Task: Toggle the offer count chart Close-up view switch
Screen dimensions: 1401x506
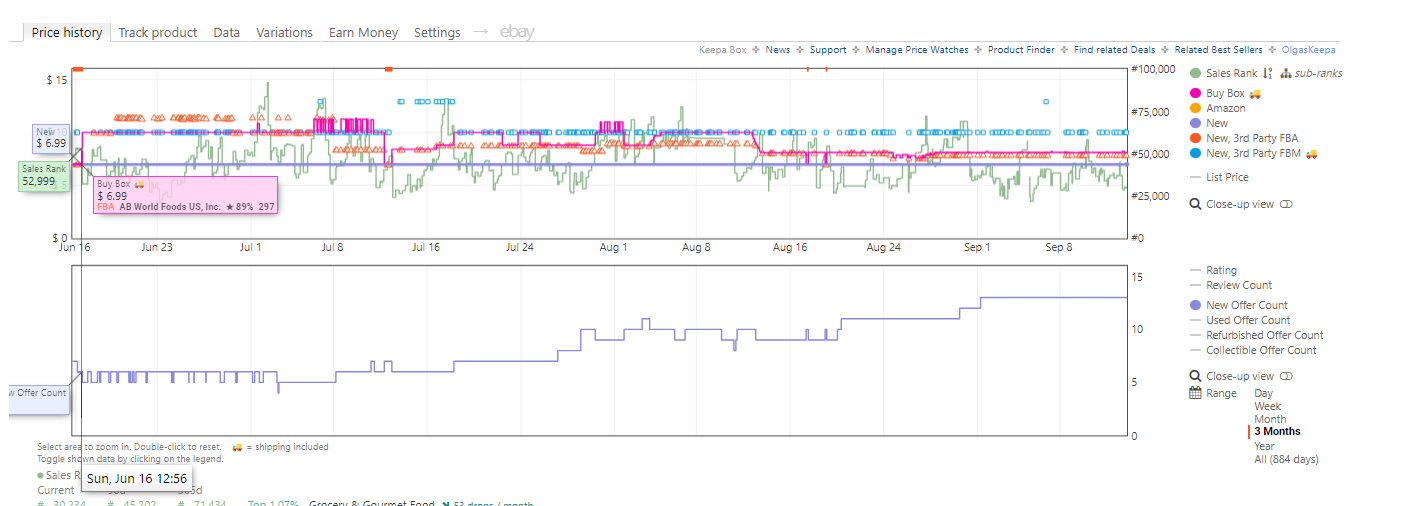Action: (x=1286, y=376)
